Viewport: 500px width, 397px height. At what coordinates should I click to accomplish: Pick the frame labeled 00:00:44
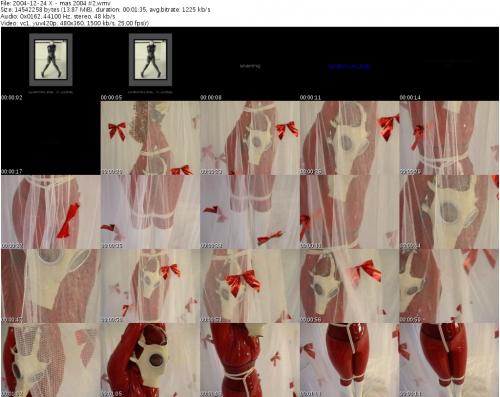click(x=449, y=212)
